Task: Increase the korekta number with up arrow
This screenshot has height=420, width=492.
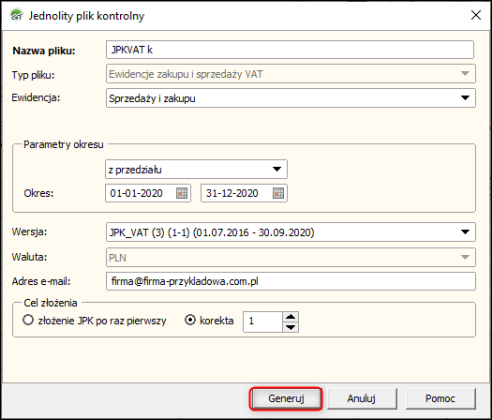Action: pyautogui.click(x=291, y=317)
